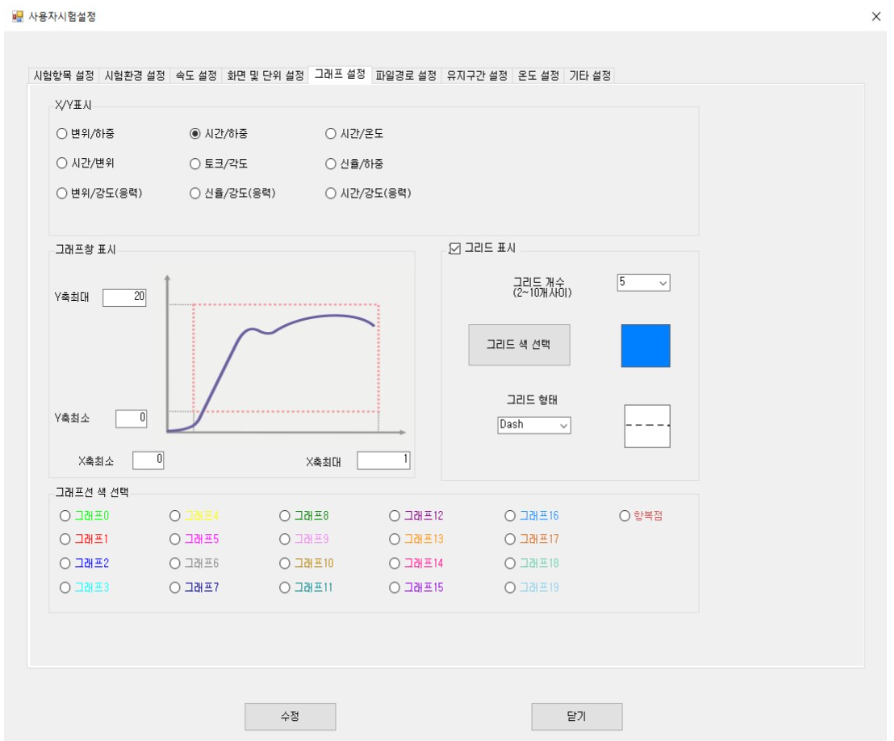
Task: Select the 항복점 color radio
Action: click(641, 516)
